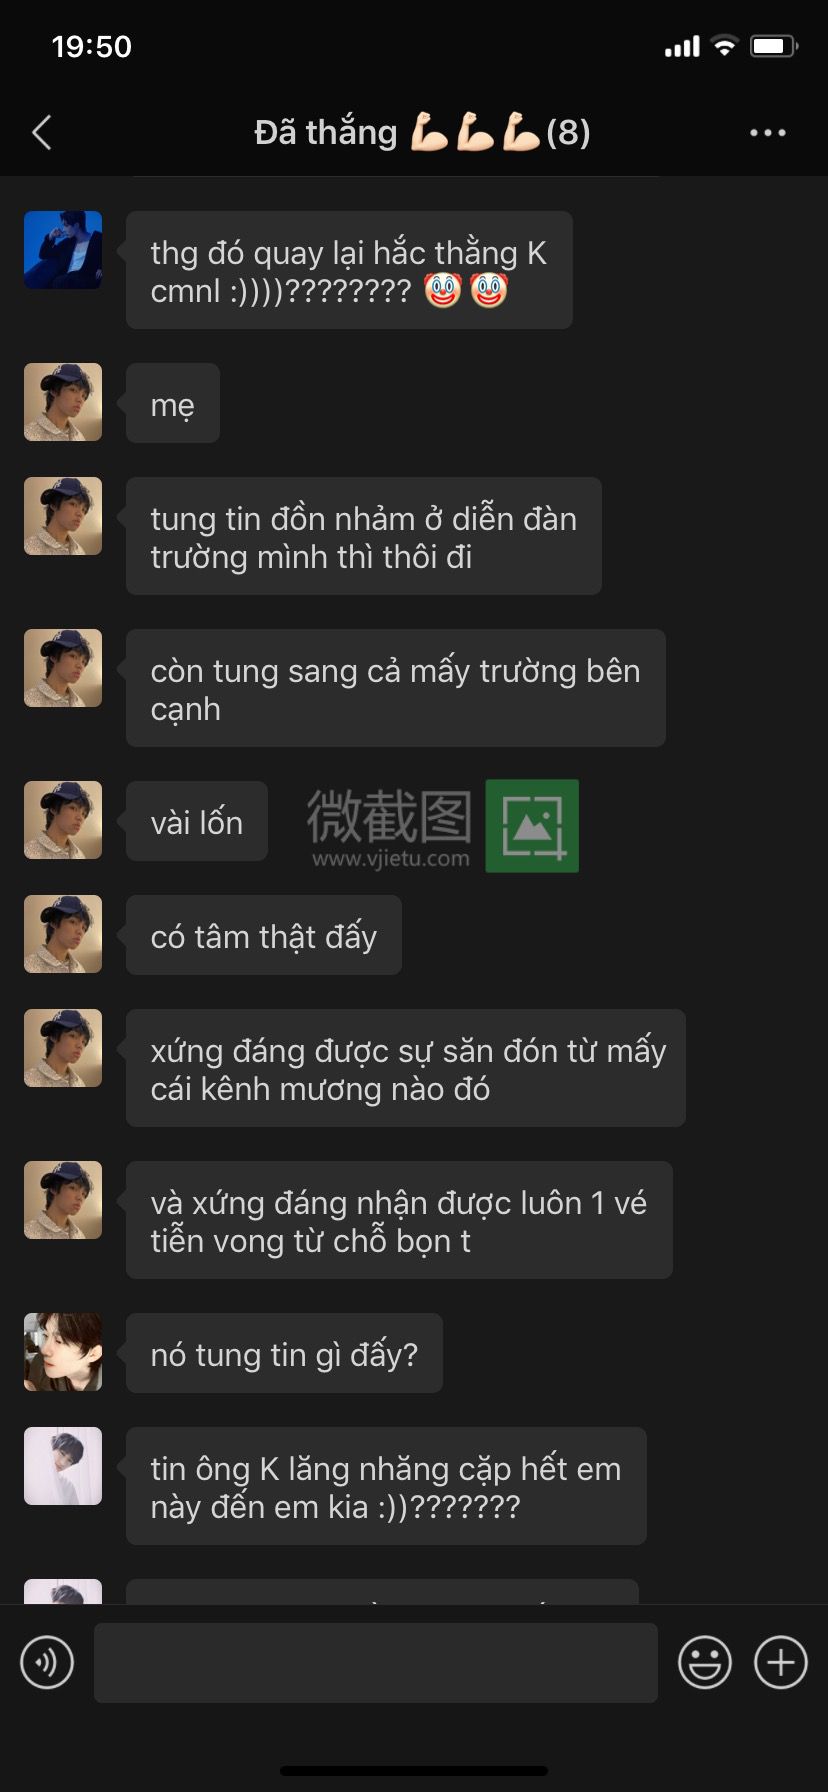Select the "vài lốn" message bubble

tap(197, 821)
